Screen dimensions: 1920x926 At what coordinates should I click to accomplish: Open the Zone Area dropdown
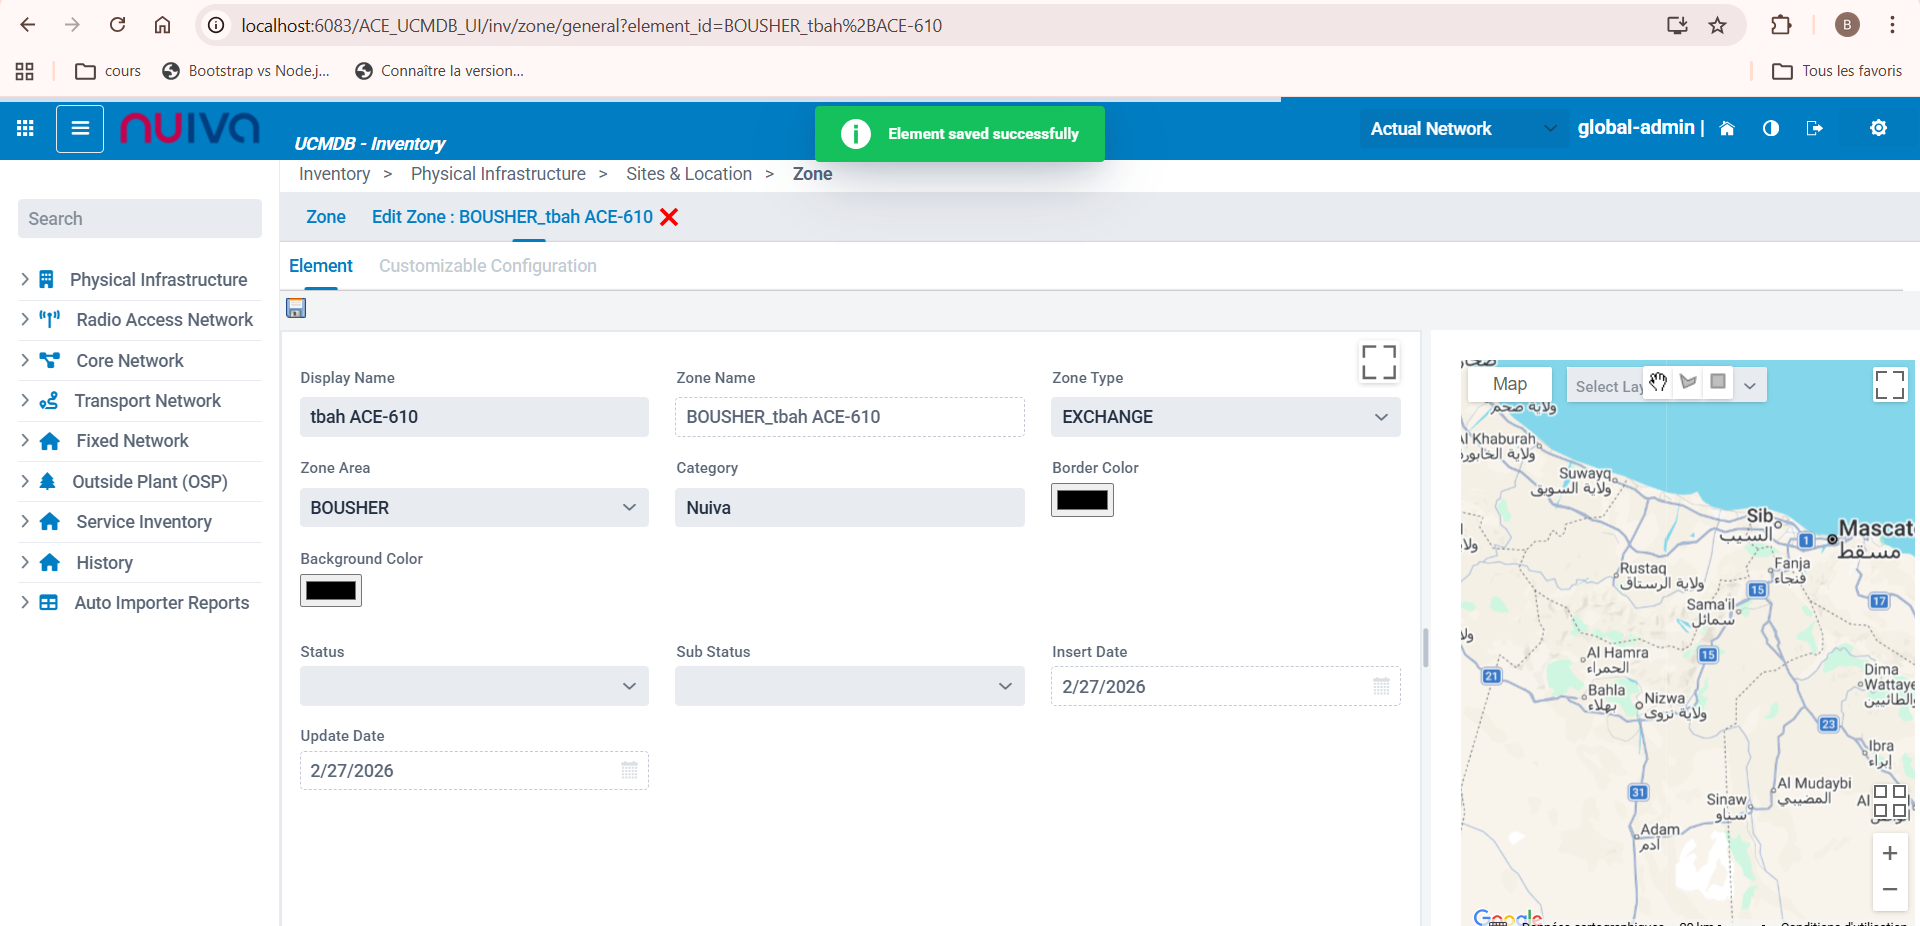coord(474,508)
